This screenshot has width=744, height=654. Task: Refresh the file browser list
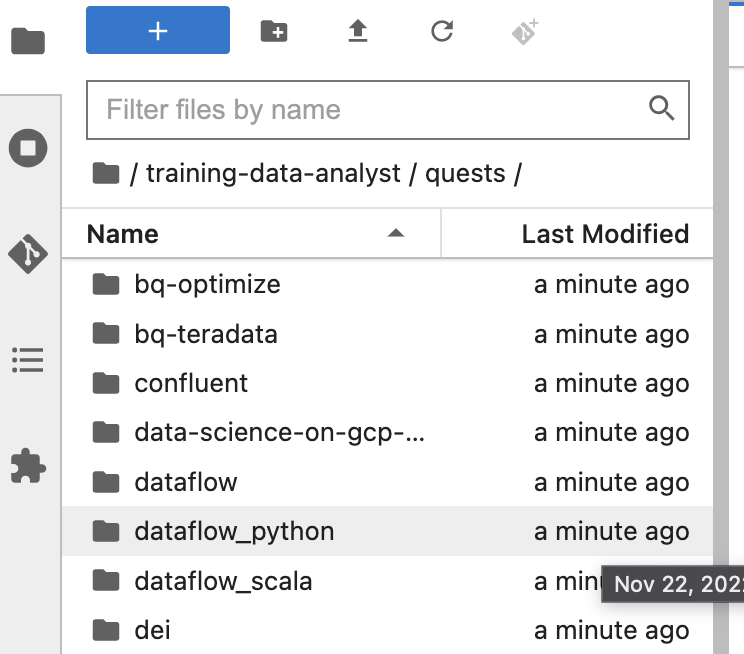(442, 31)
